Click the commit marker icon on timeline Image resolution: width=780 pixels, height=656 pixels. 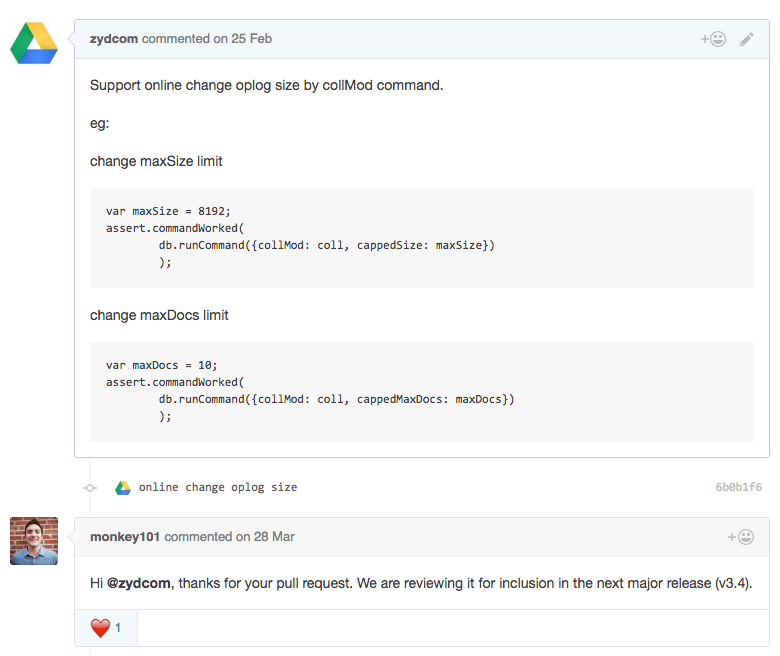pos(90,488)
